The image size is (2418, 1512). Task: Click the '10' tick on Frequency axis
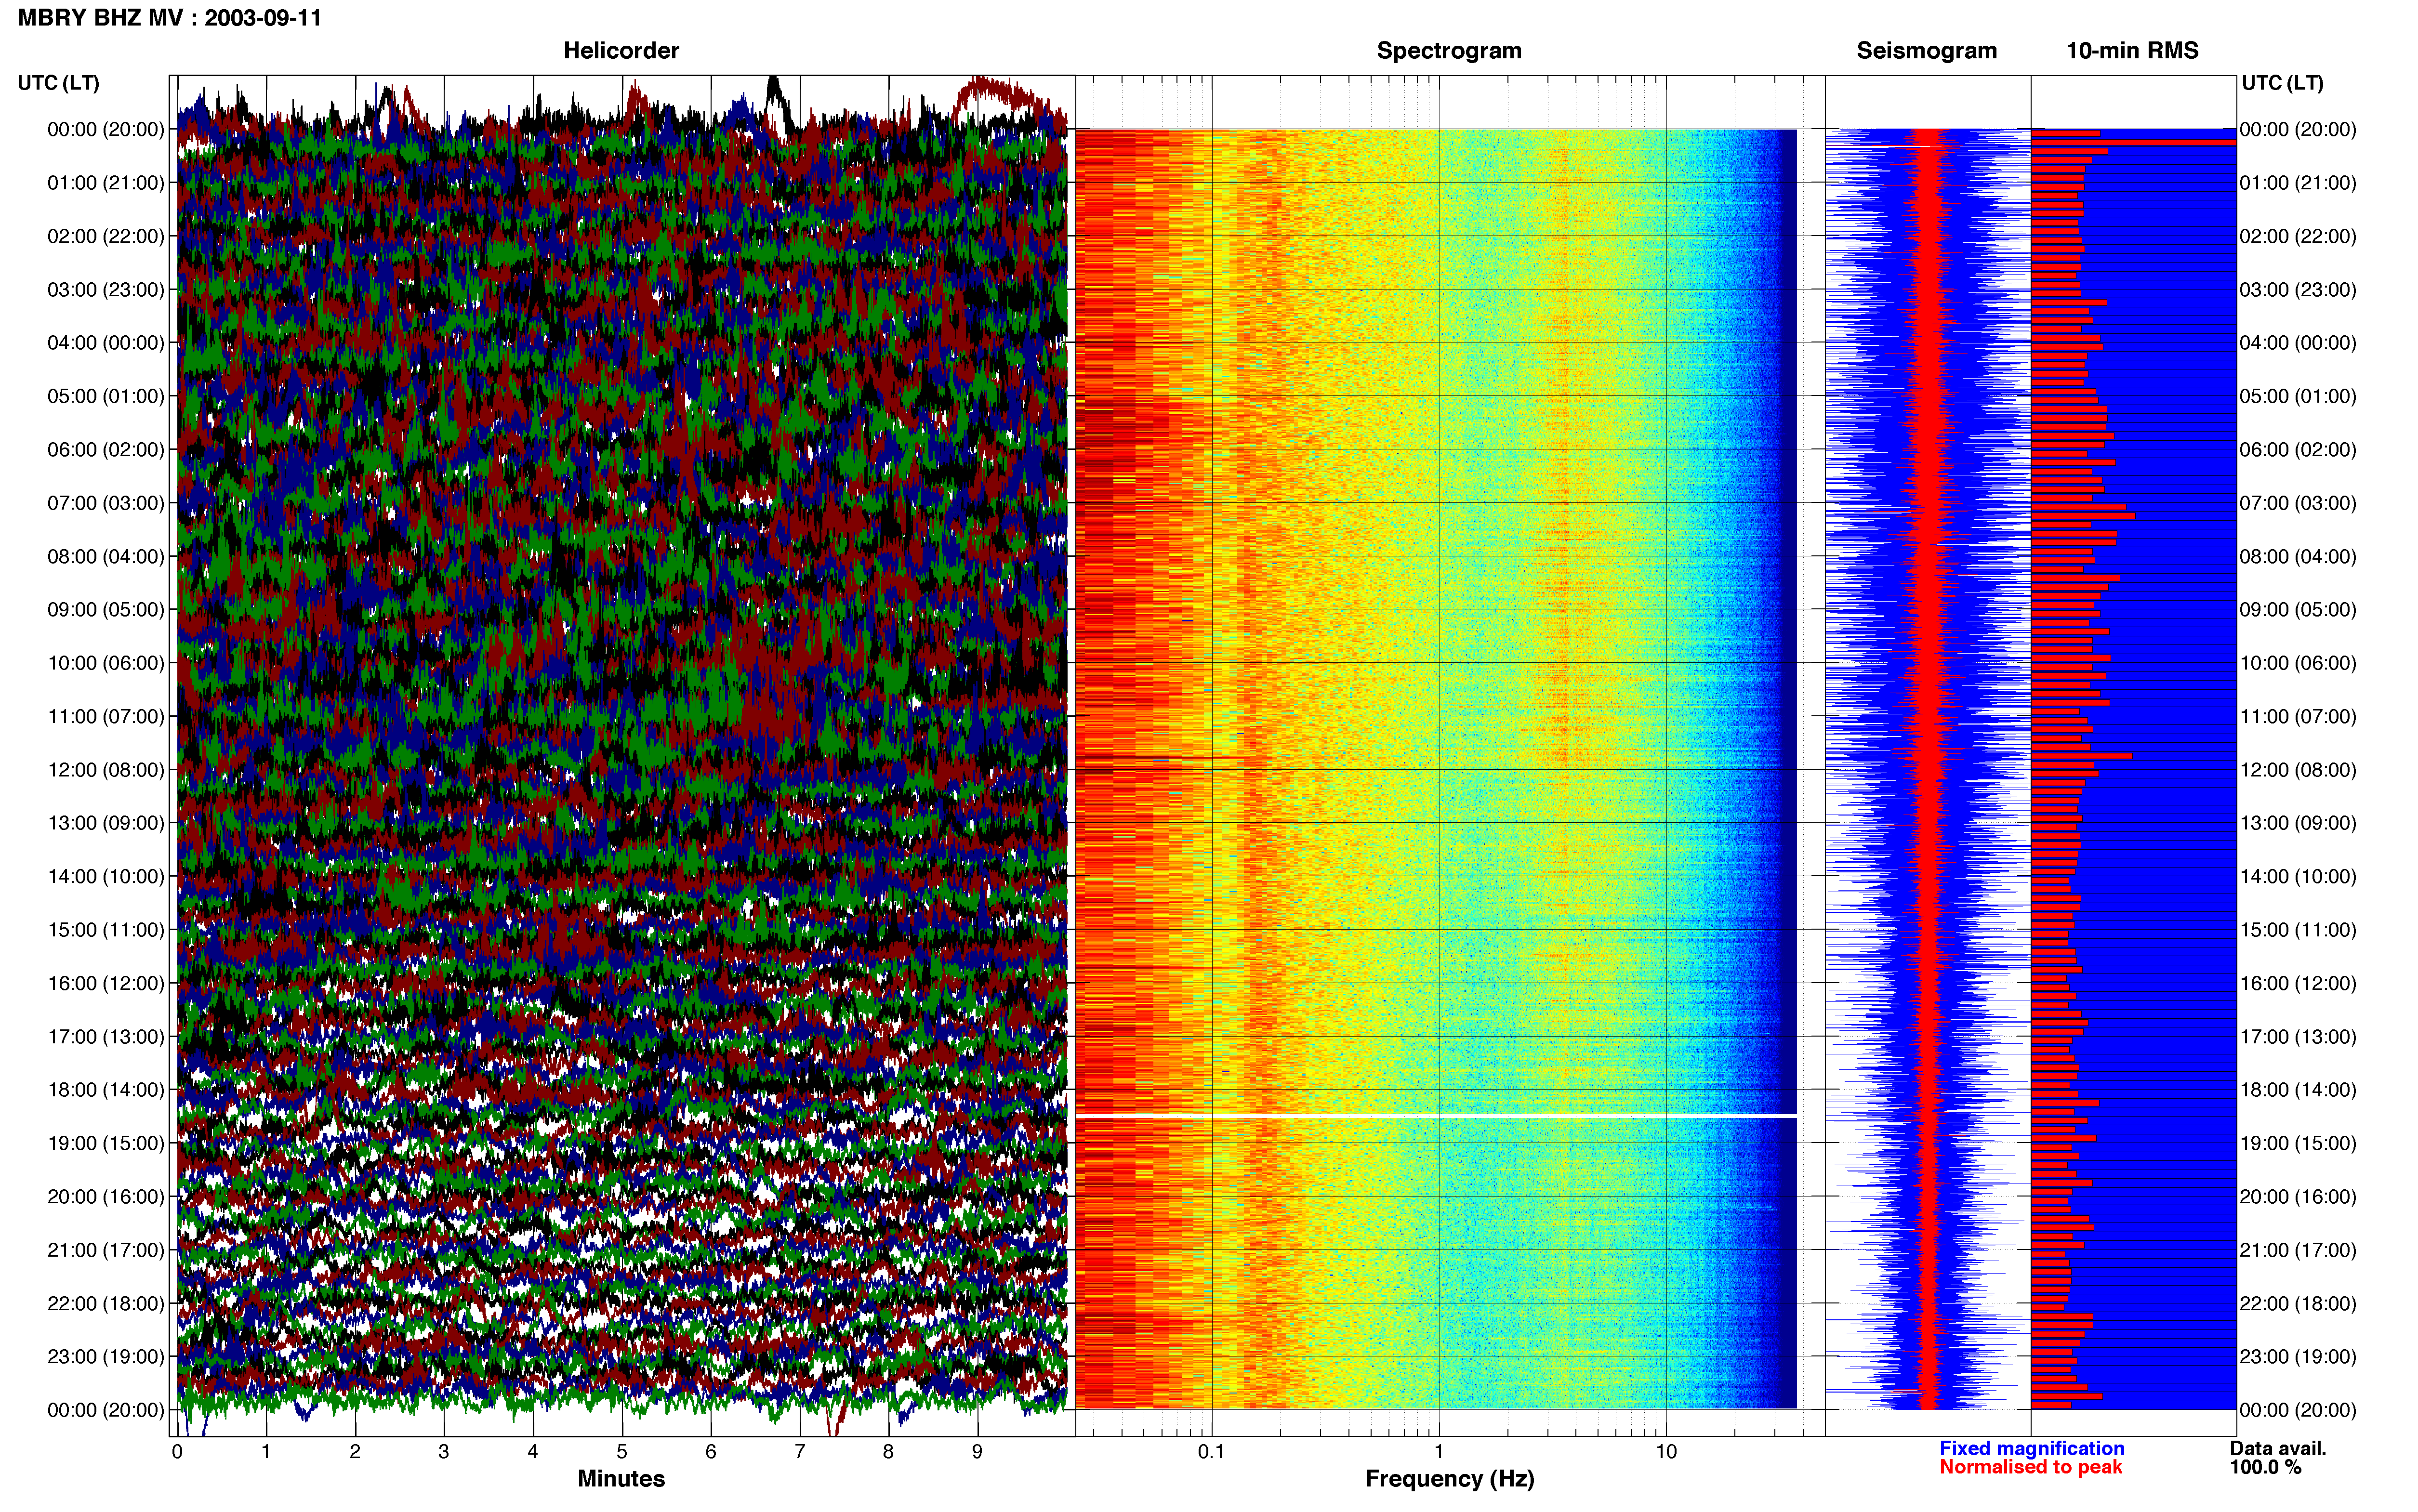[1666, 1452]
